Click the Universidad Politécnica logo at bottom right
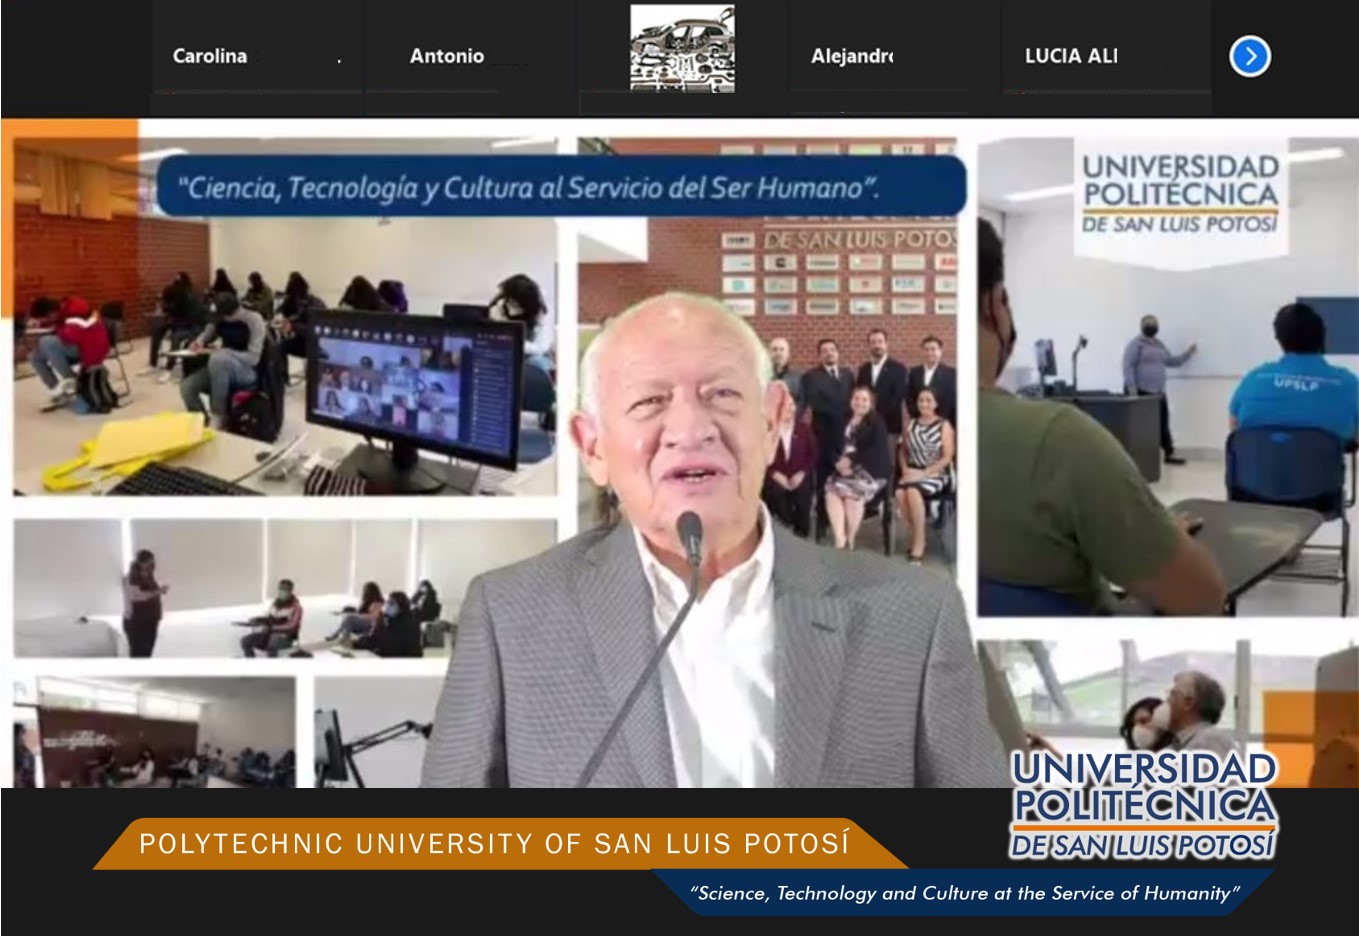Viewport: 1359px width, 936px height. [1144, 805]
